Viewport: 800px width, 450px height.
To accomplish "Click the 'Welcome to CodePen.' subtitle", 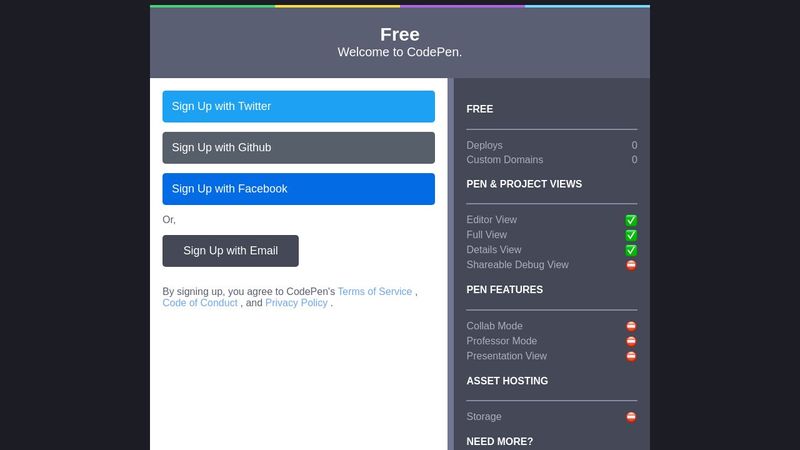I will (399, 52).
